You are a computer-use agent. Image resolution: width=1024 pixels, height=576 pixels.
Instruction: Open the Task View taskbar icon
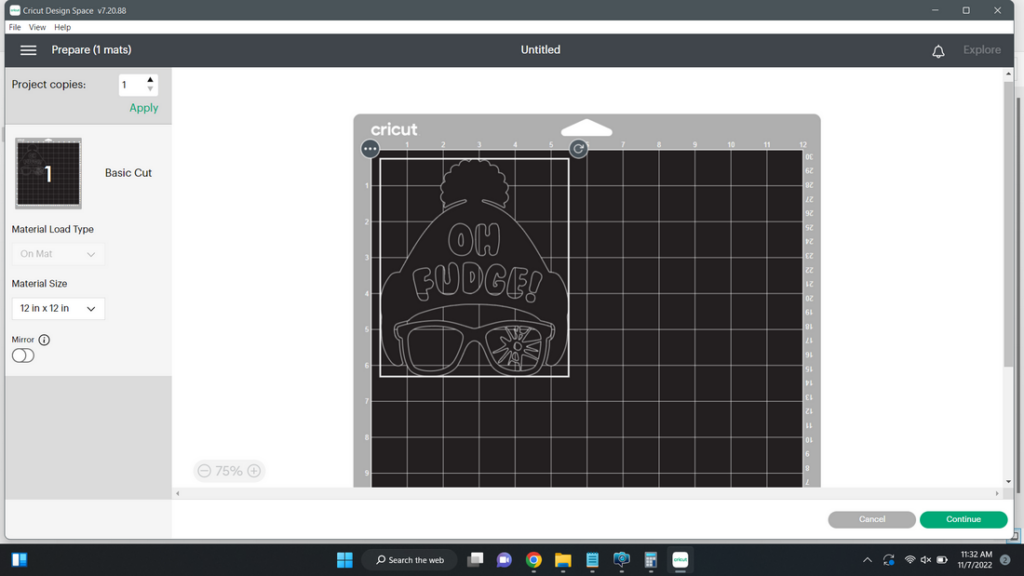pos(475,560)
